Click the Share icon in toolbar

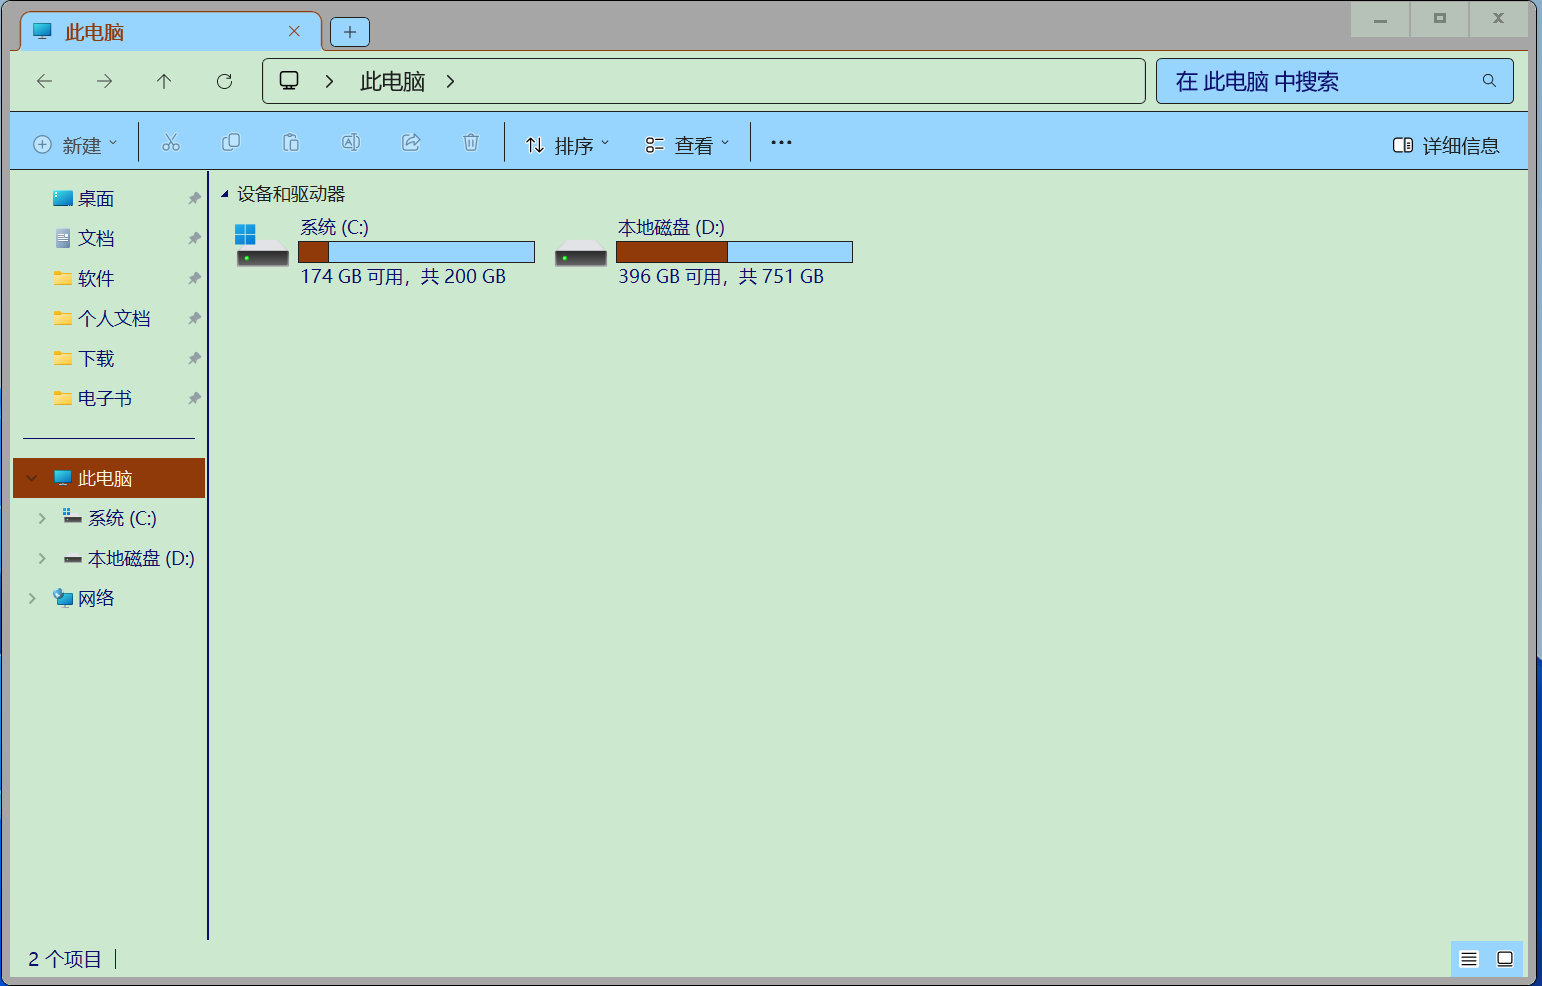point(411,143)
